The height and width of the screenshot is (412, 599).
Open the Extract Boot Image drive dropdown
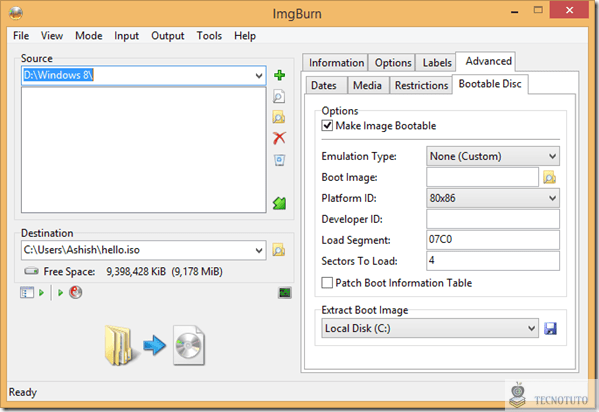tap(430, 328)
